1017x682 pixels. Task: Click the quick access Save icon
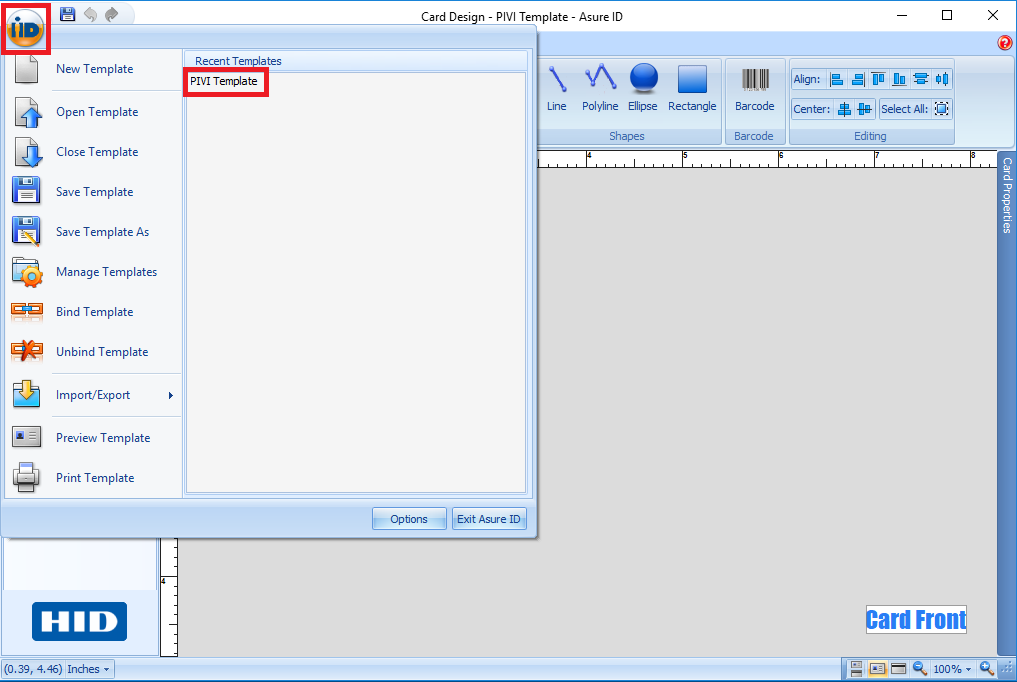coord(67,14)
